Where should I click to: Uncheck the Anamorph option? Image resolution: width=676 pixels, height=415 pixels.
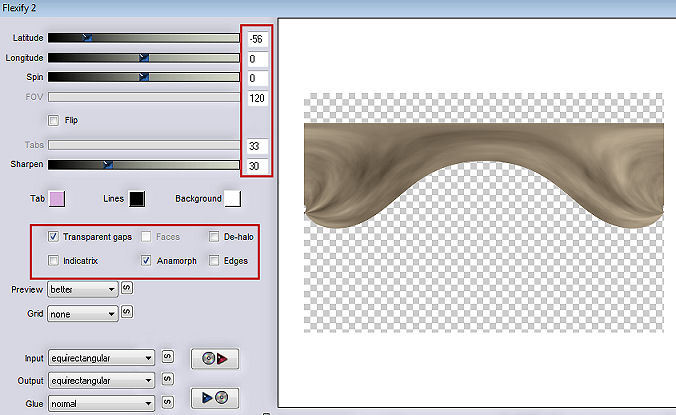tap(146, 261)
